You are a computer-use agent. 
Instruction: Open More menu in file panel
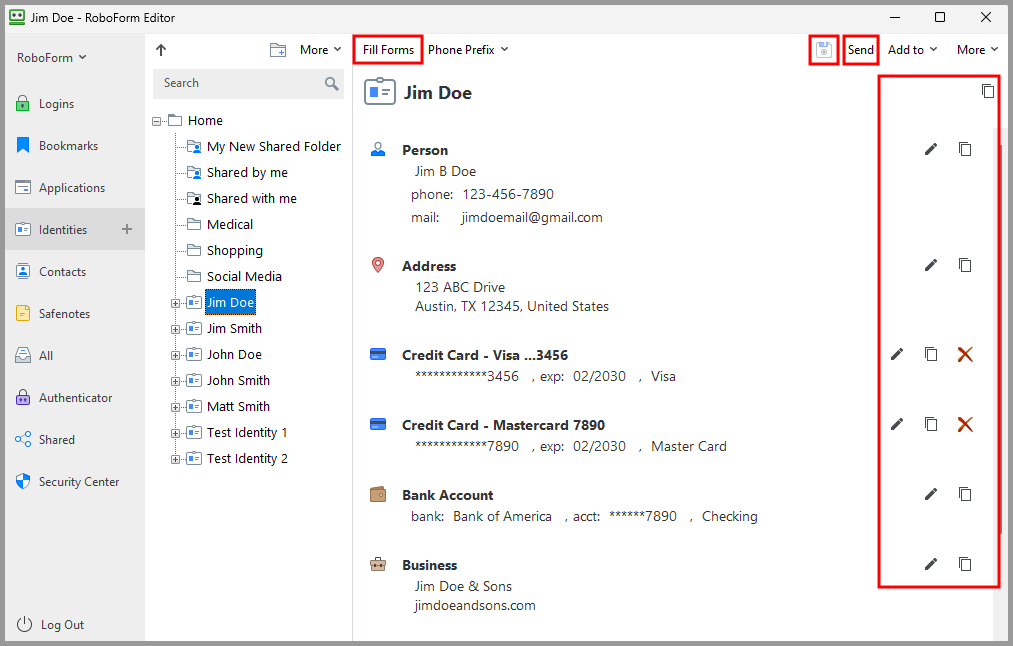point(320,50)
